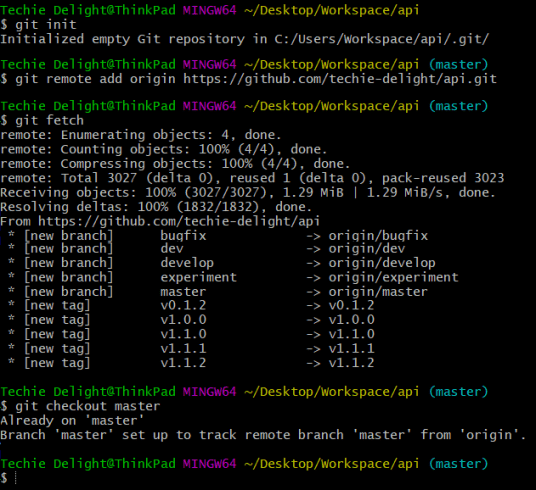The width and height of the screenshot is (536, 490).
Task: Click the 'Receiving objects: 100%' line
Action: coord(248,193)
